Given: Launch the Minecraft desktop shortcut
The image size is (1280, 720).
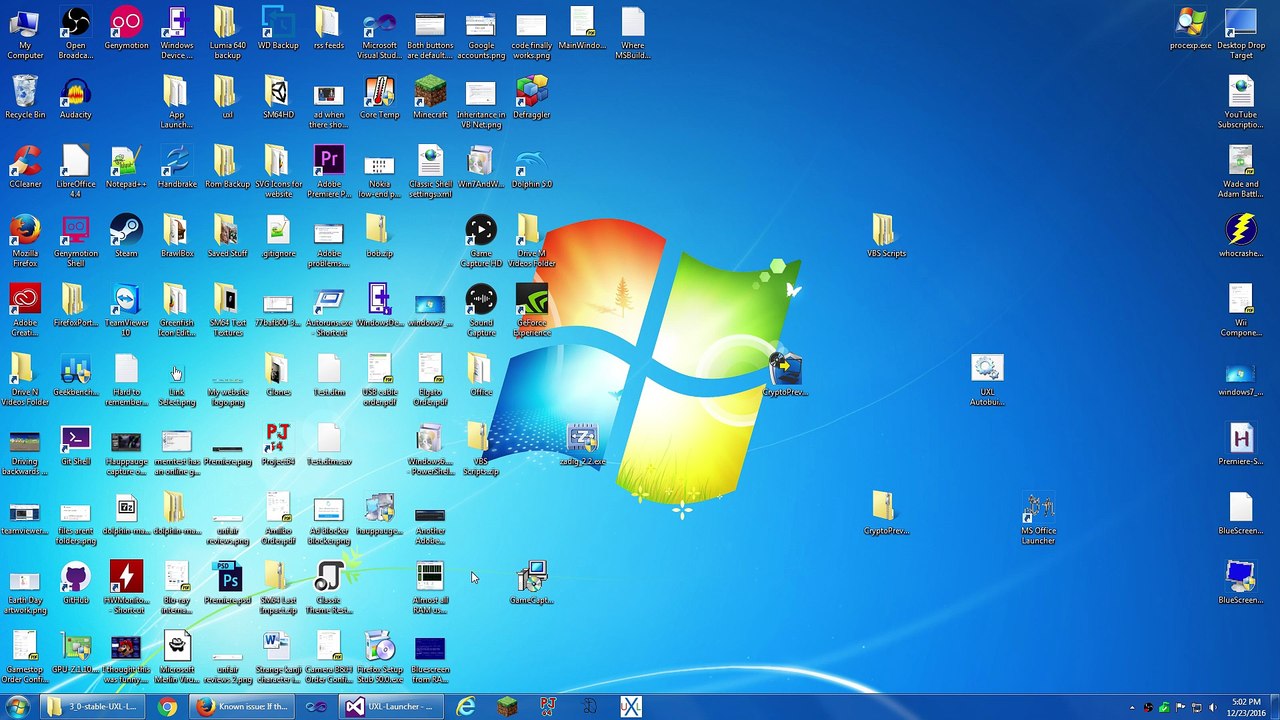Looking at the screenshot, I should (x=430, y=98).
